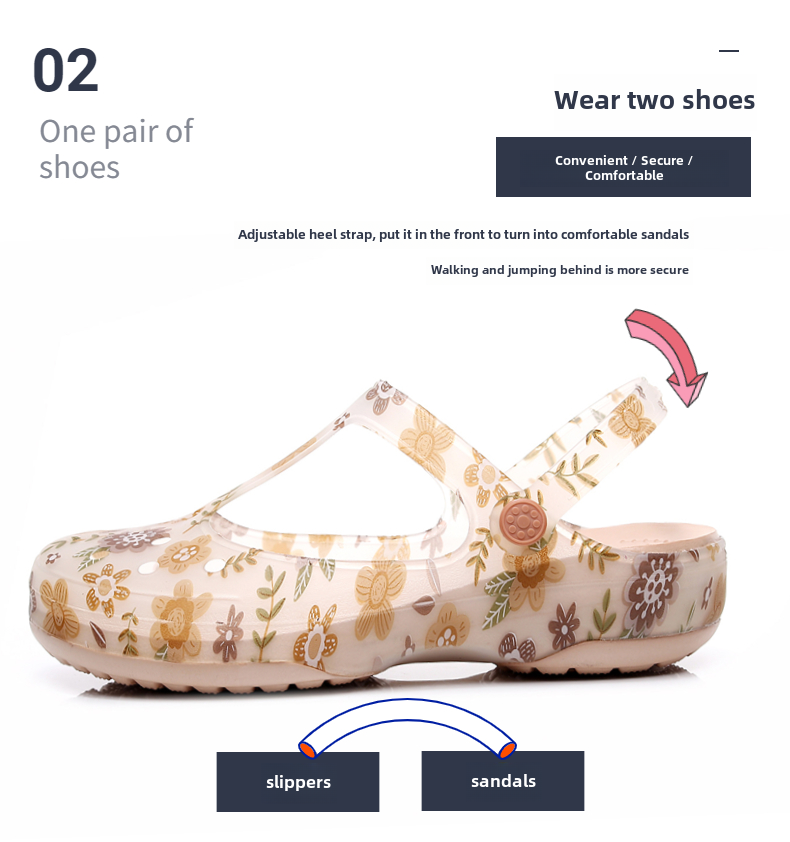Image resolution: width=790 pixels, height=842 pixels.
Task: Click the One pair of shoes text
Action: [116, 149]
